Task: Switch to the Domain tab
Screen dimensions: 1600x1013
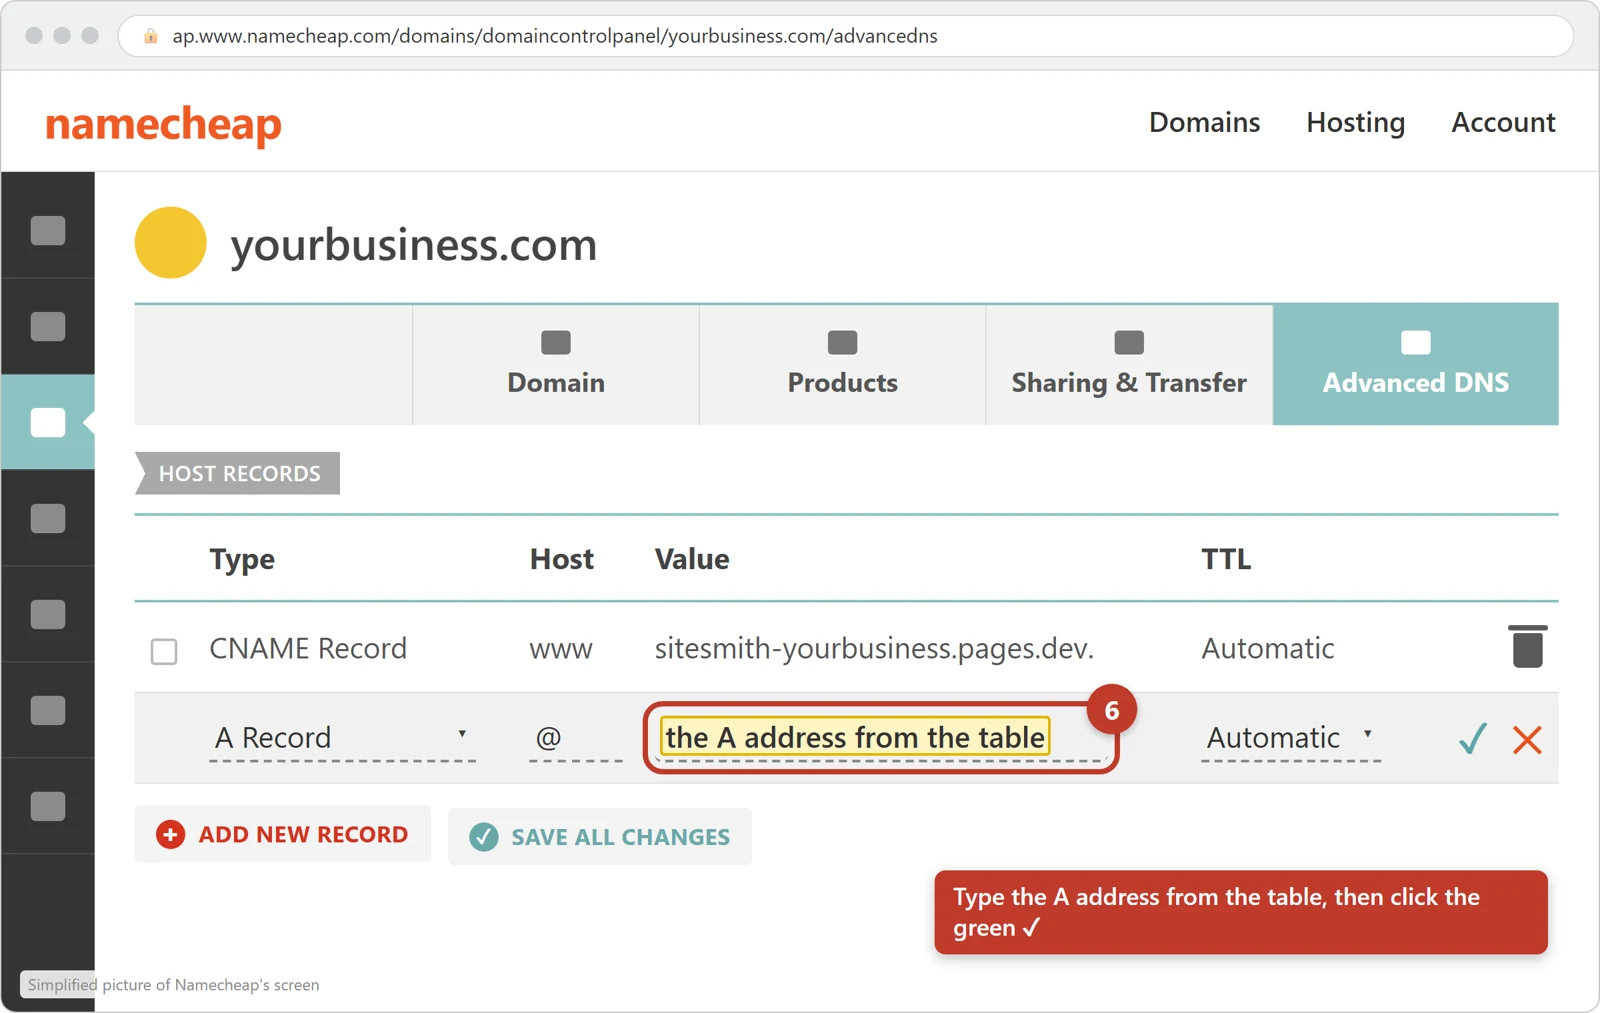Action: coord(556,365)
